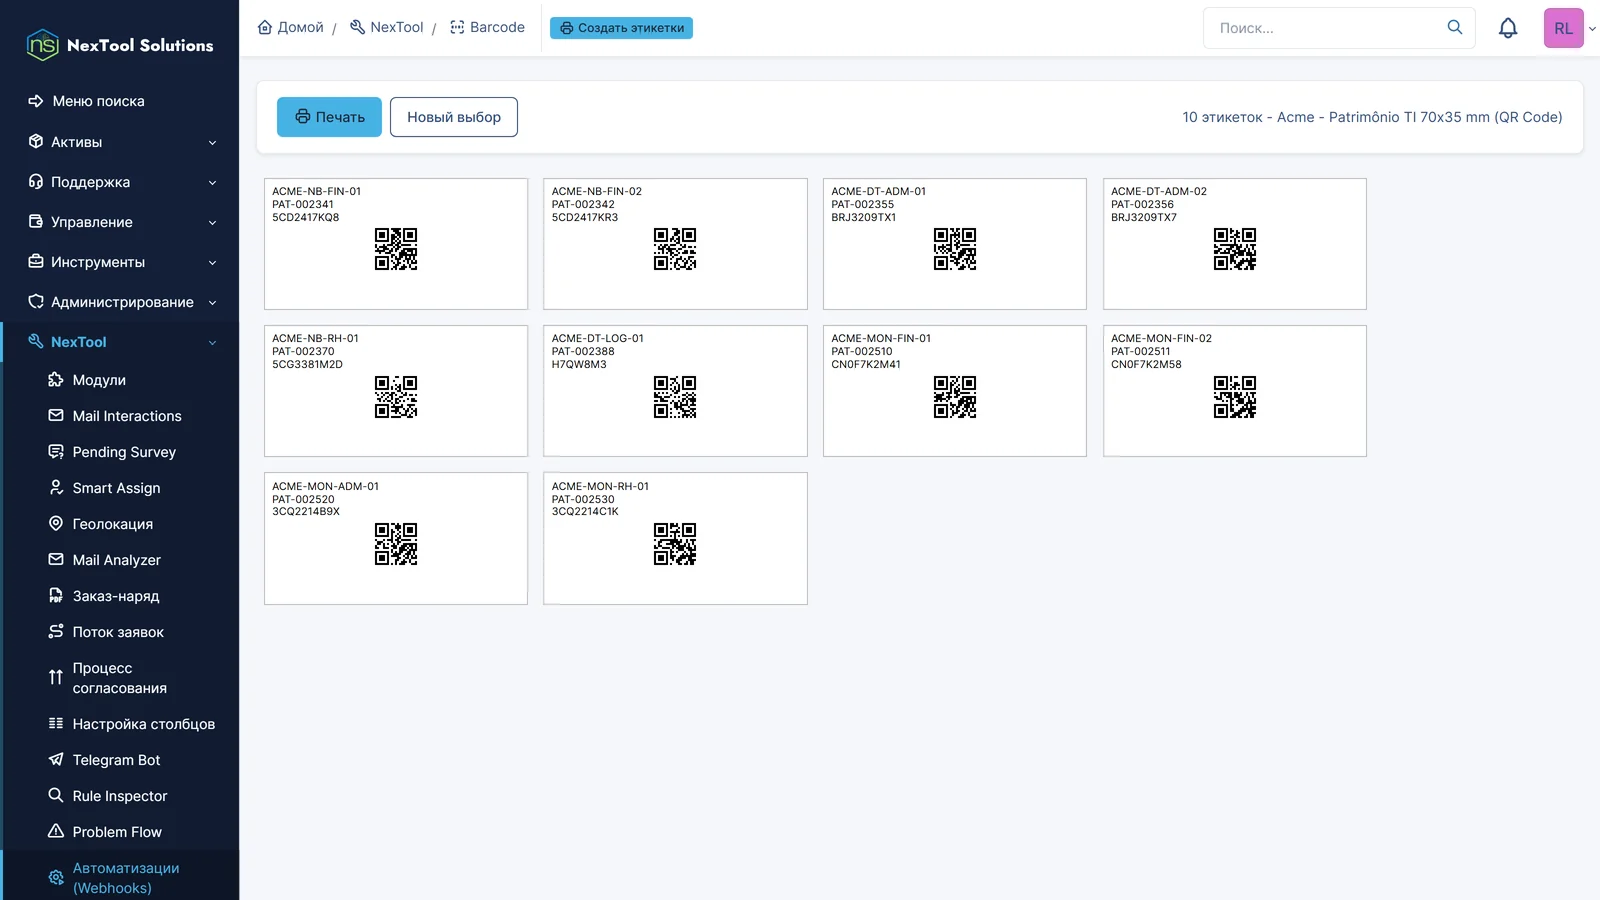The height and width of the screenshot is (900, 1600).
Task: Click the Создать этикетки button
Action: coord(621,28)
